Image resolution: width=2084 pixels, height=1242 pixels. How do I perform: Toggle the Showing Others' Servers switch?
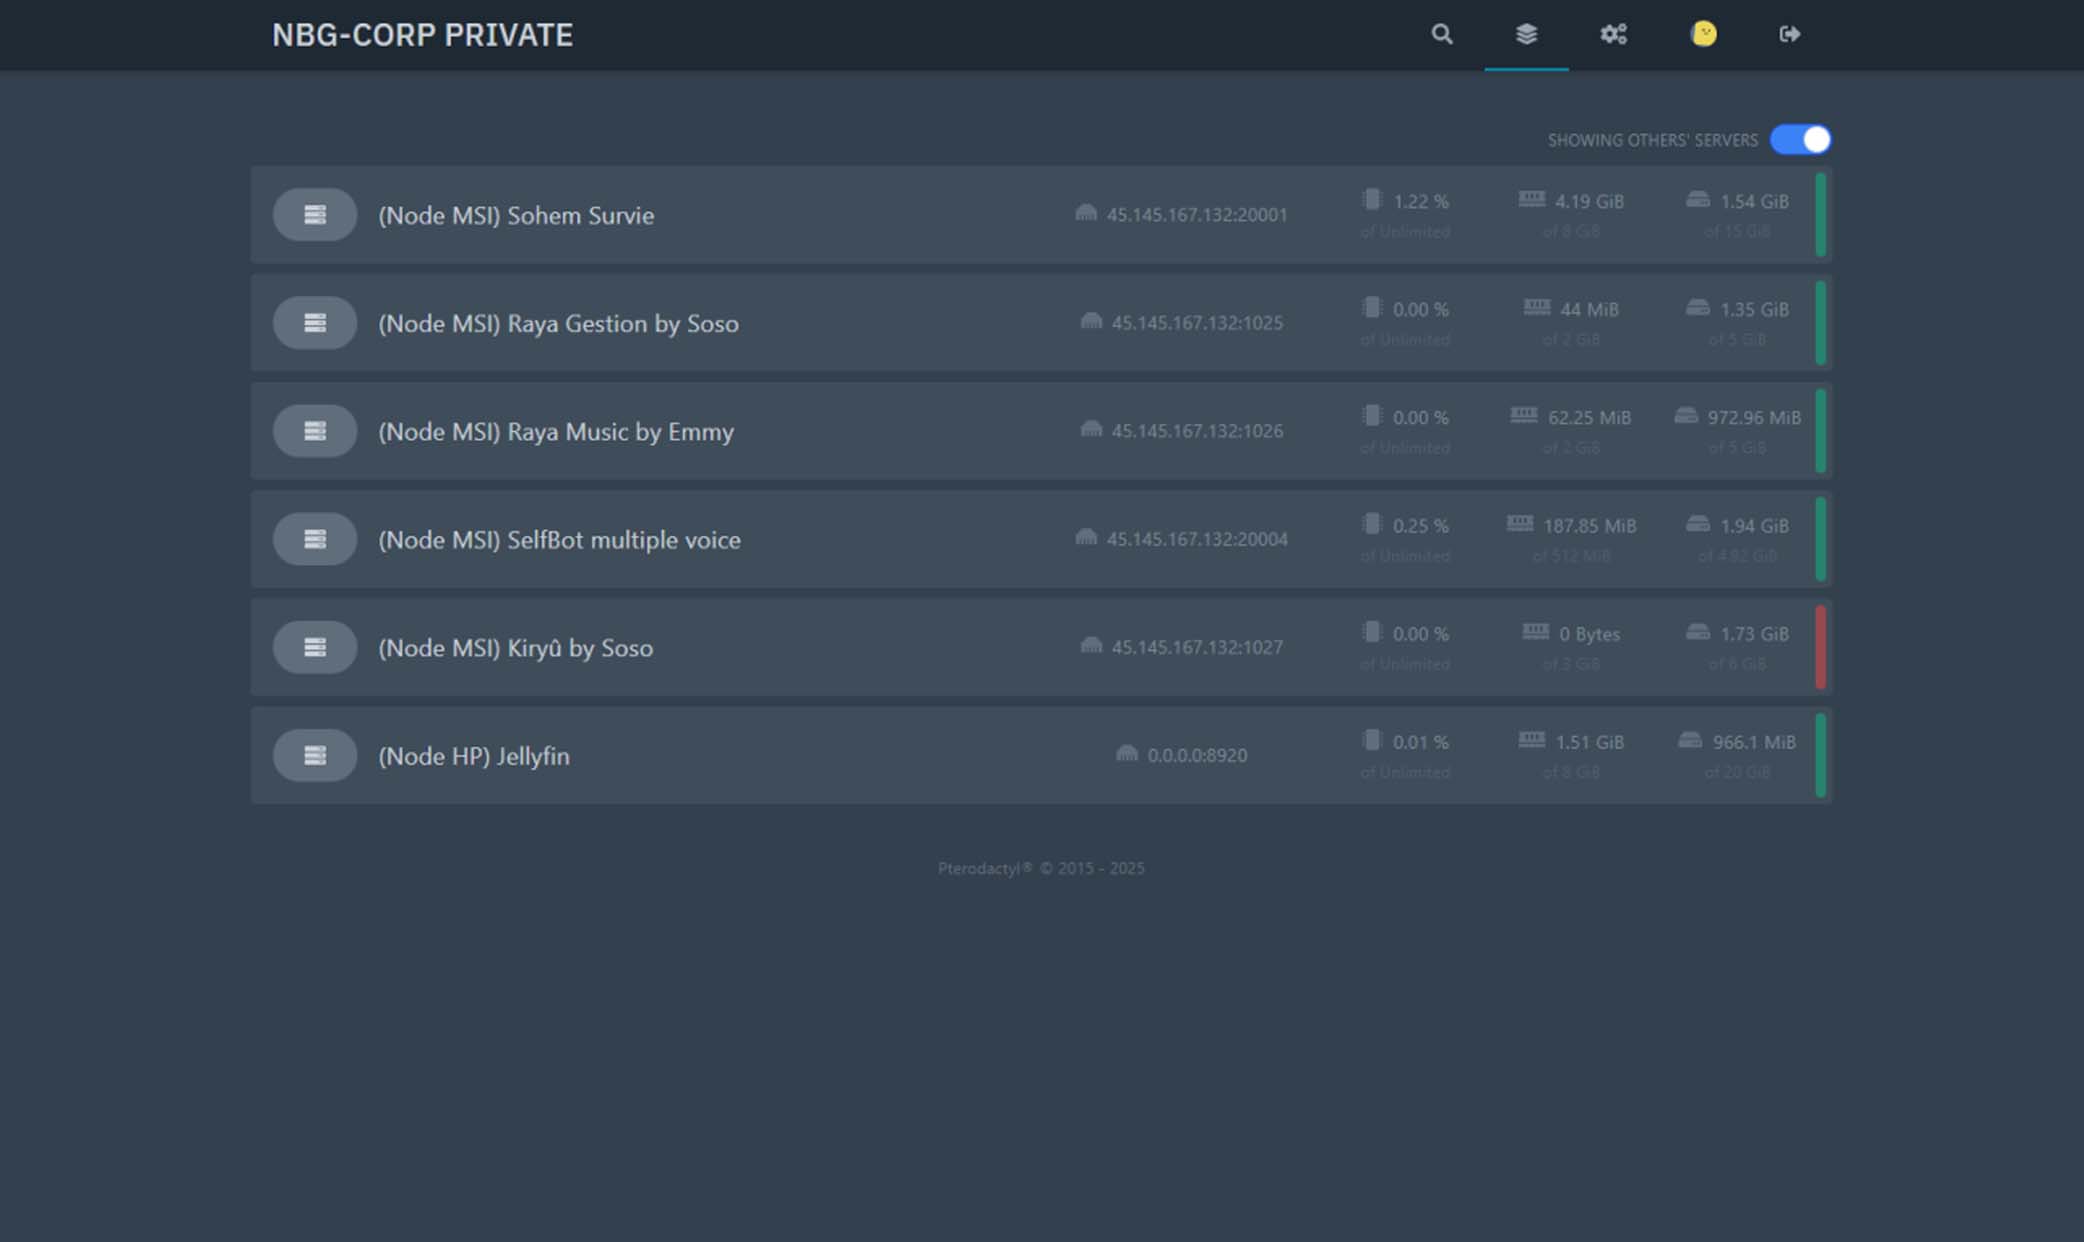pyautogui.click(x=1800, y=140)
